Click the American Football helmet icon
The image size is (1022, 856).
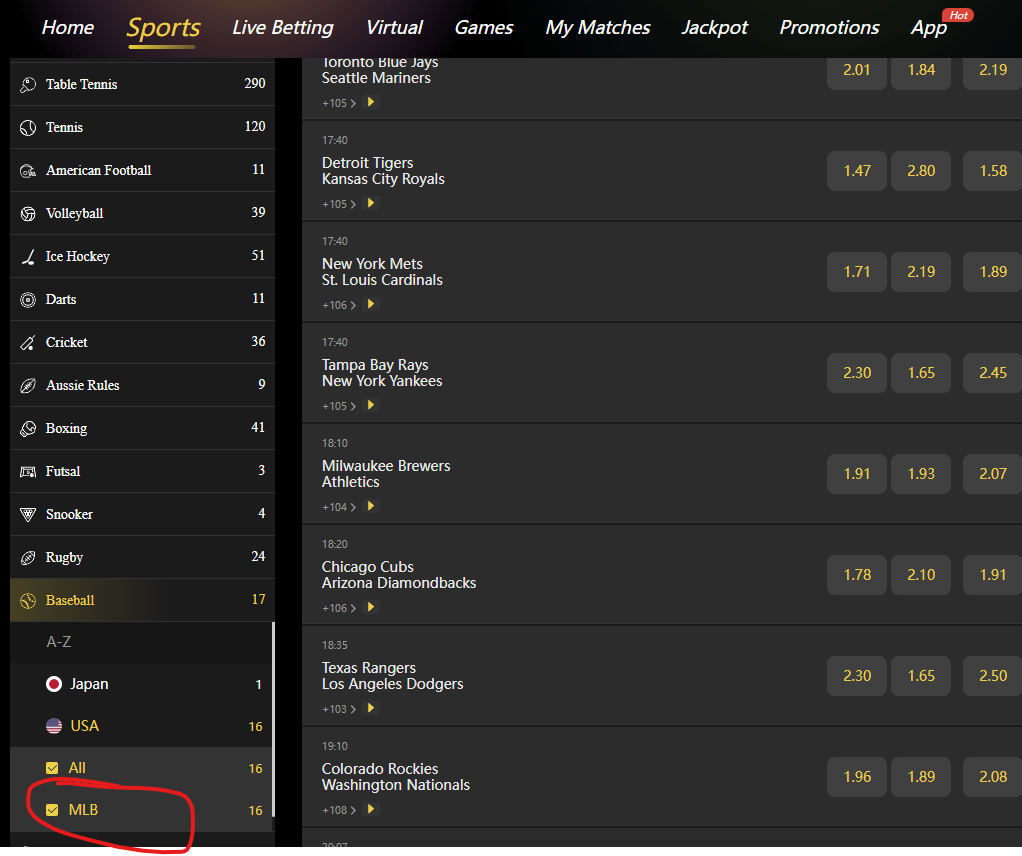(28, 171)
